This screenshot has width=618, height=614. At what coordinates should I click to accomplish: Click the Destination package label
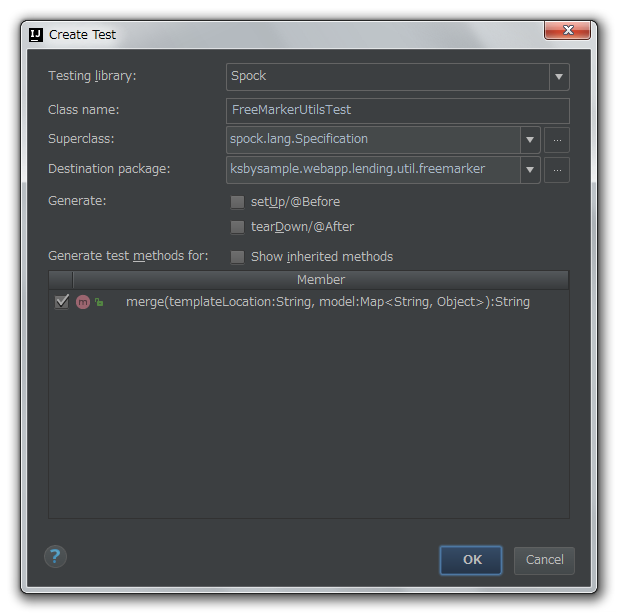(x=109, y=169)
